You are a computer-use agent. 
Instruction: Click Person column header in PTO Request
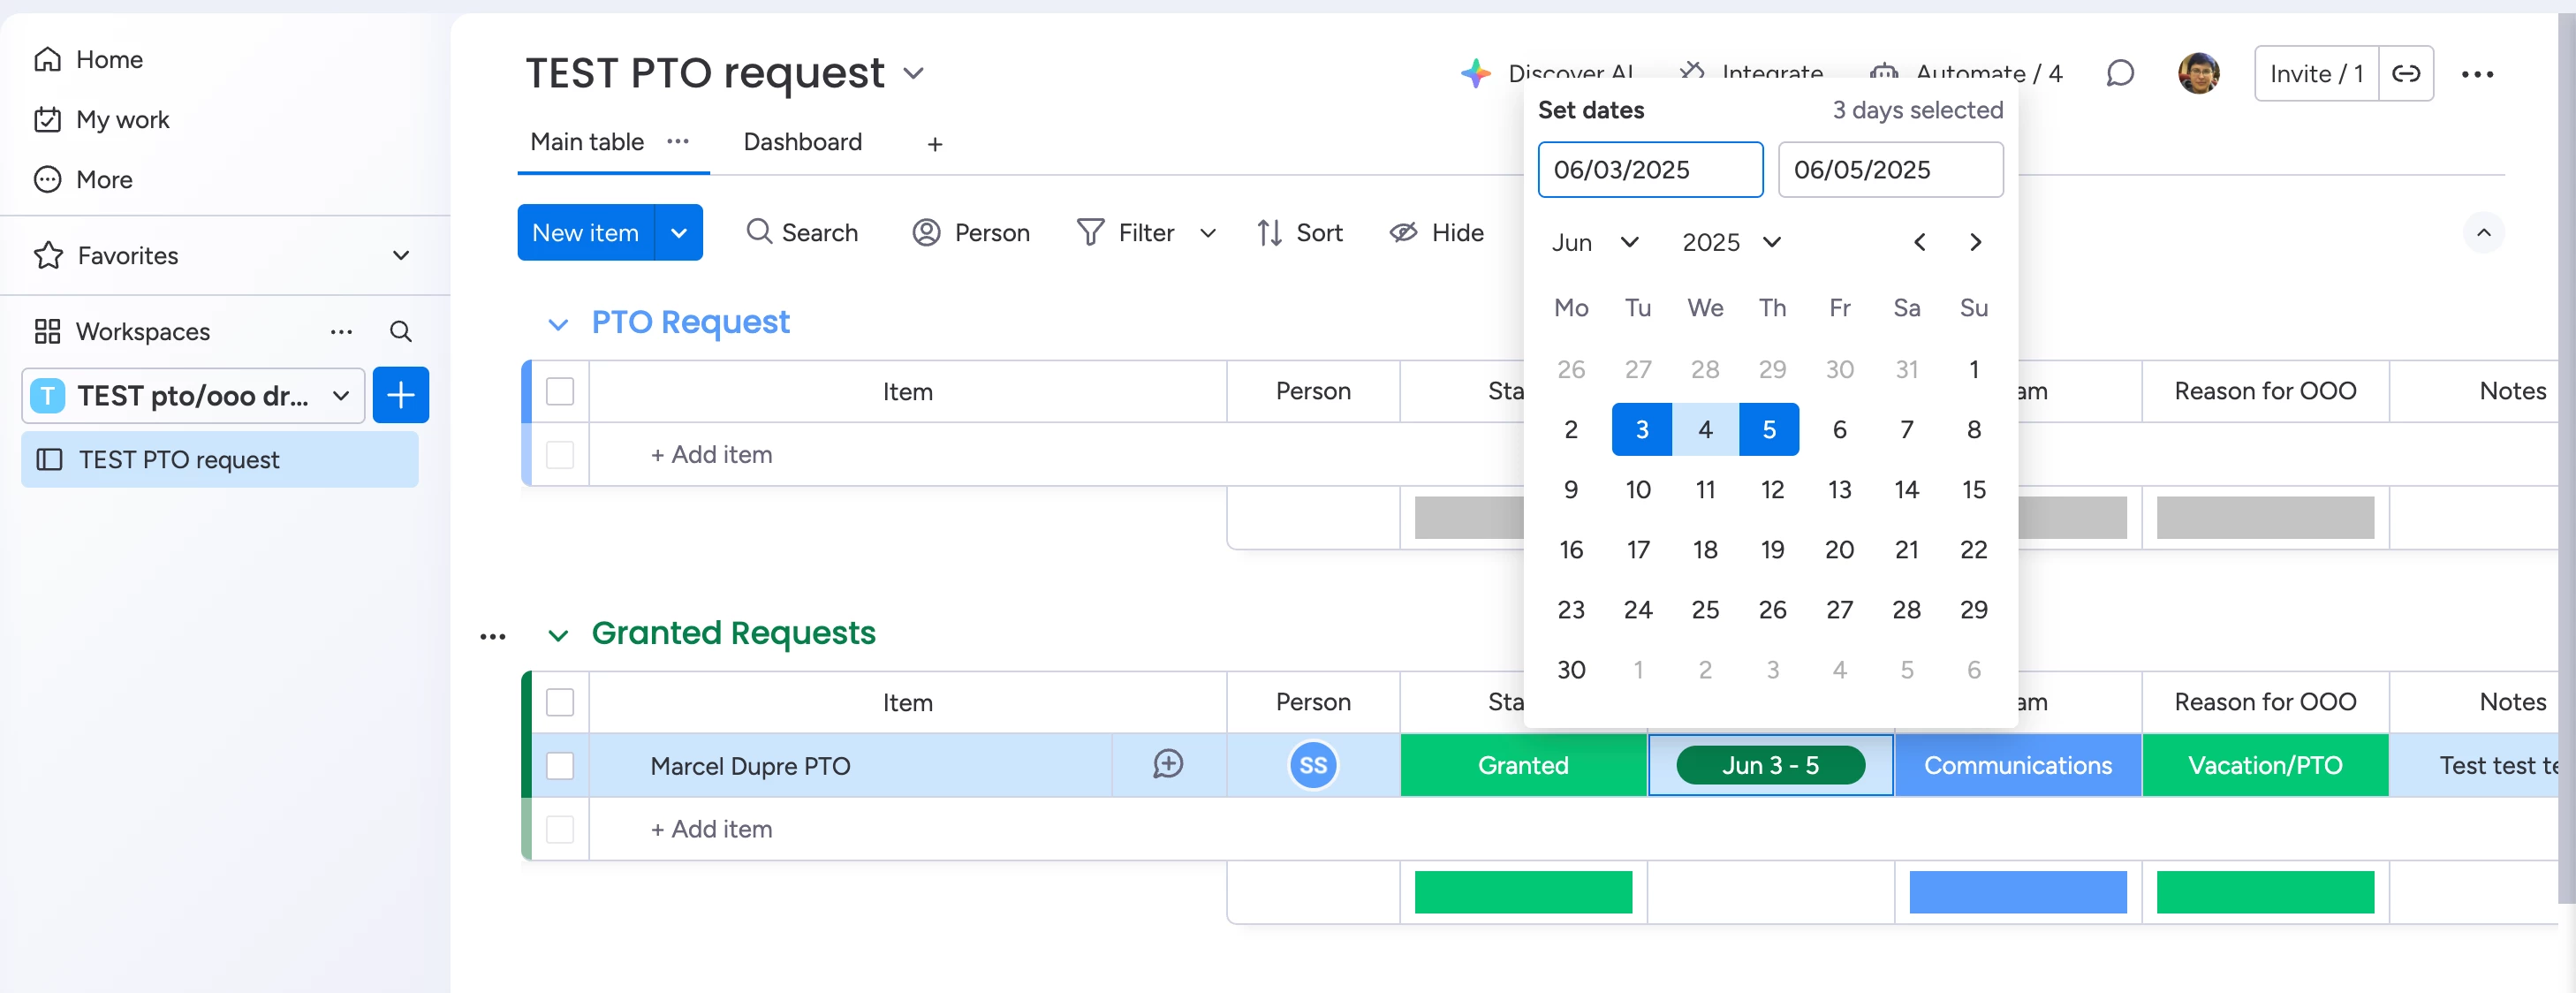(1313, 391)
